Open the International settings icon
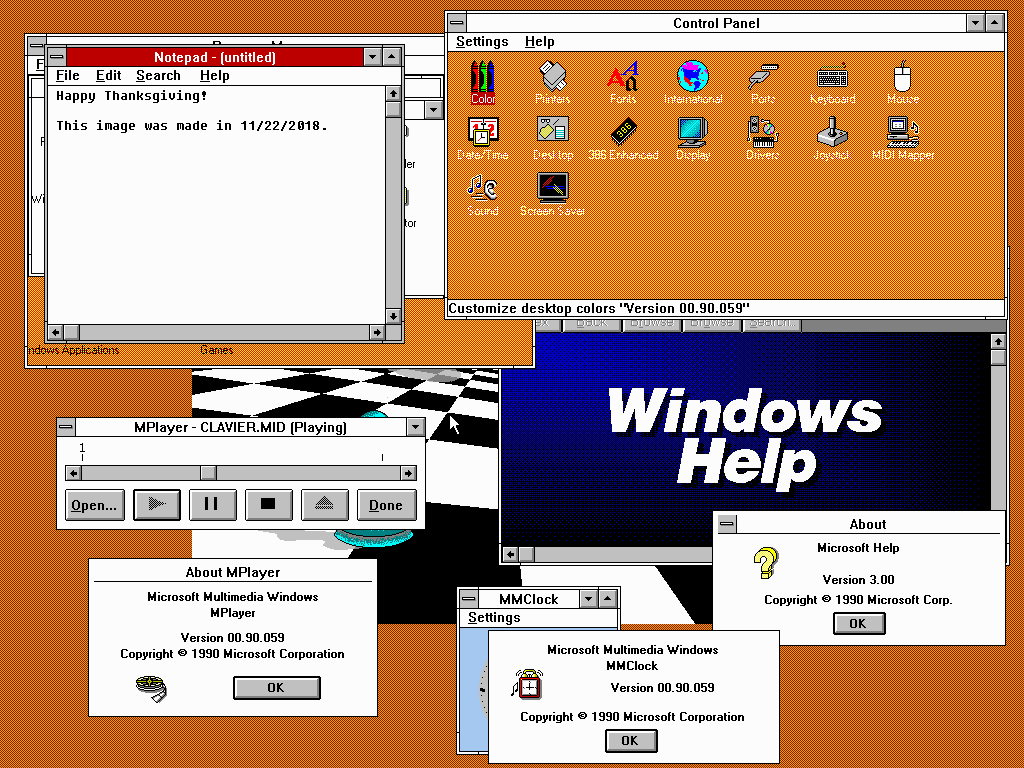The height and width of the screenshot is (768, 1024). coord(692,79)
